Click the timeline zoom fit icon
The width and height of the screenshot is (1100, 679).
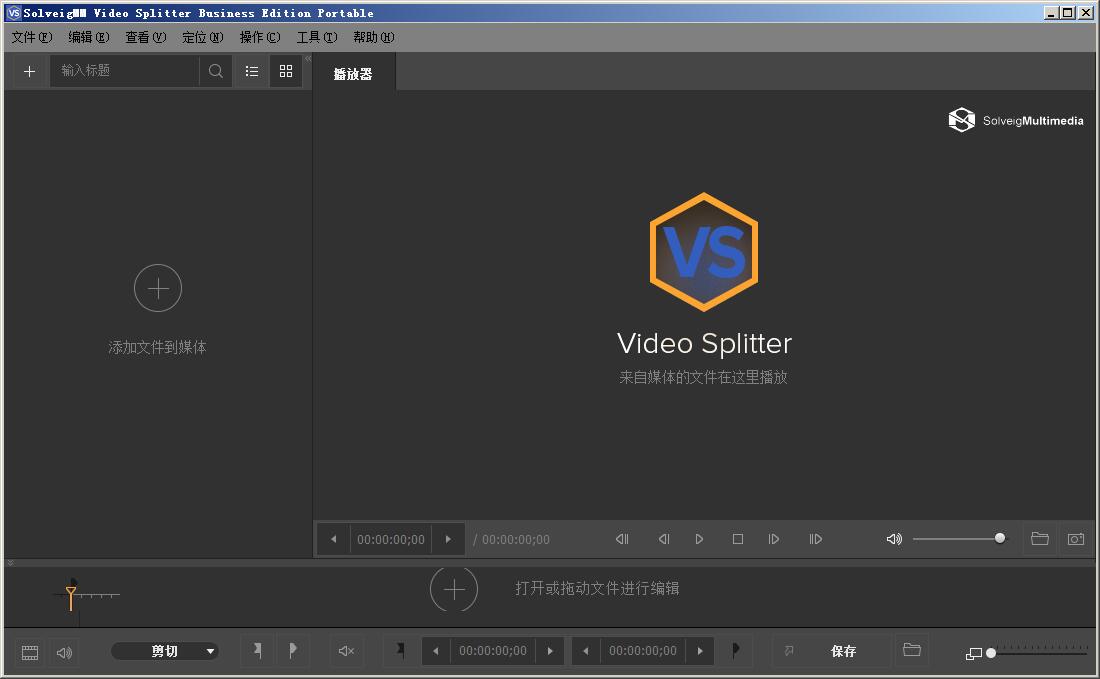(x=974, y=654)
